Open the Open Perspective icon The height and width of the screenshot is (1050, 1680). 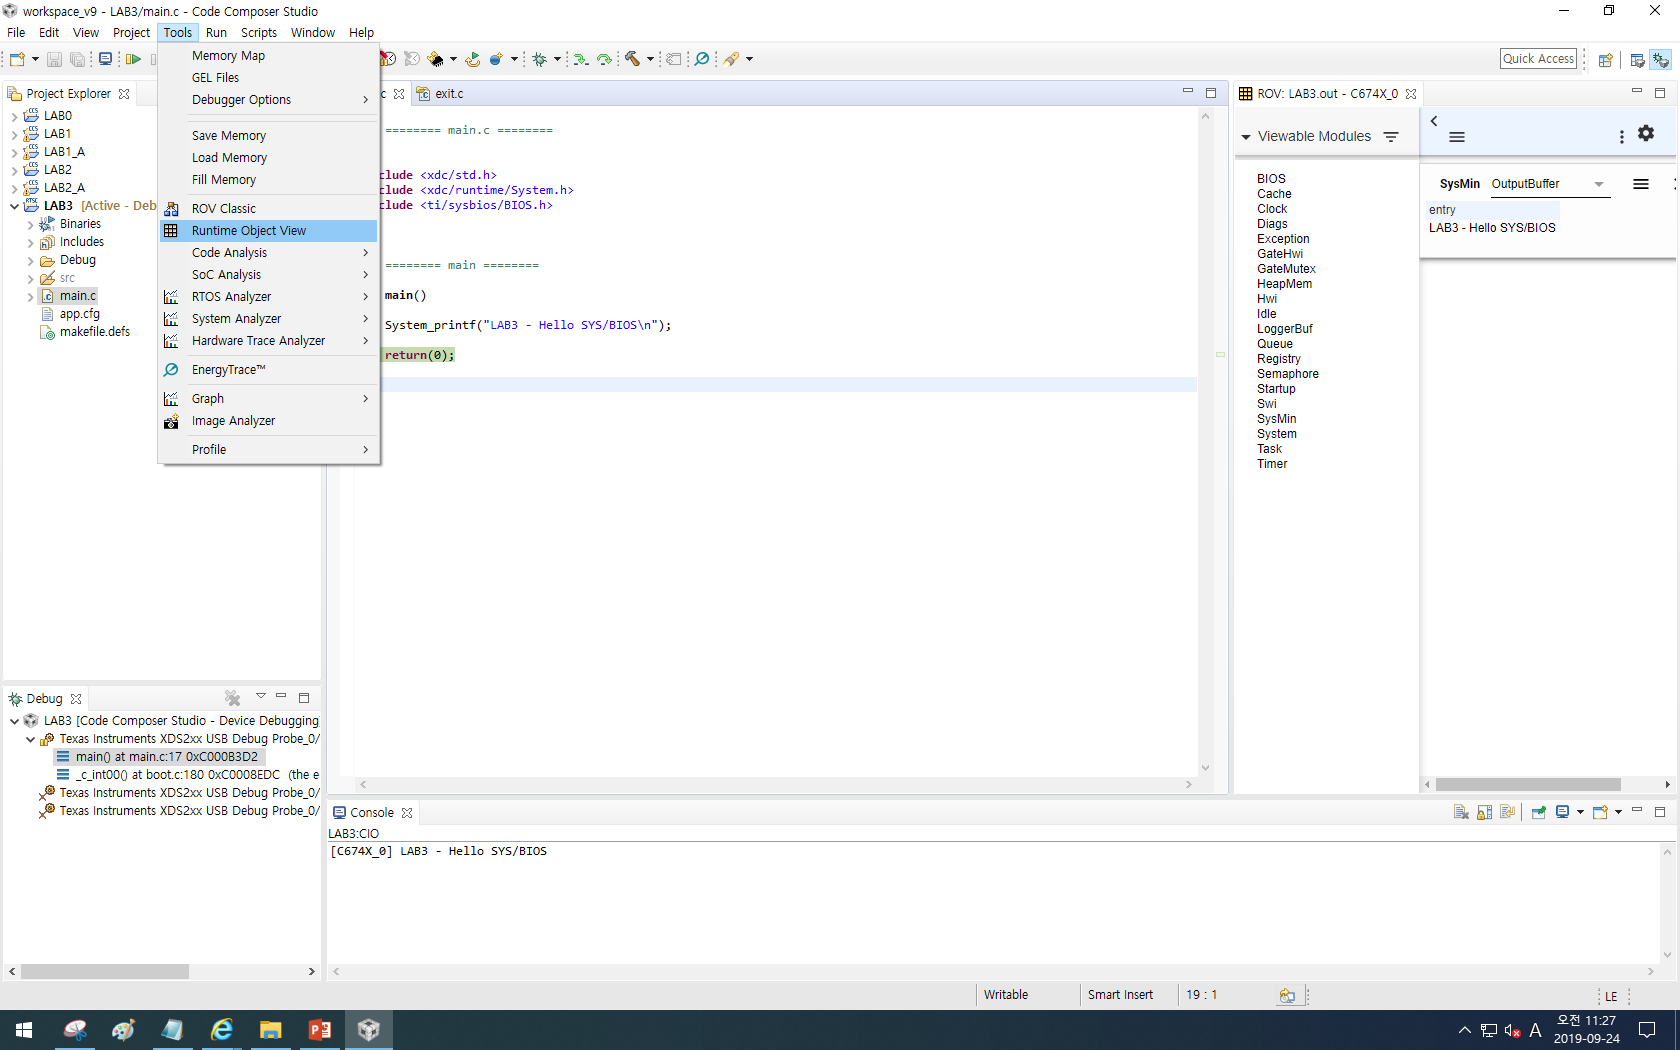pyautogui.click(x=1605, y=60)
